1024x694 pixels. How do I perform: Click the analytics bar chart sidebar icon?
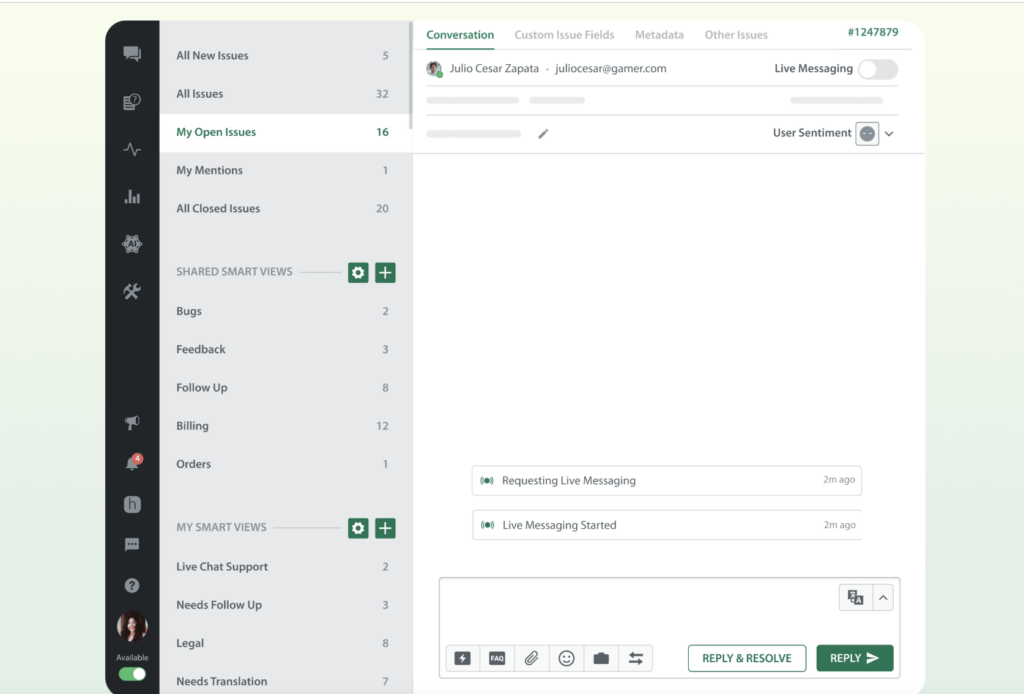point(132,197)
